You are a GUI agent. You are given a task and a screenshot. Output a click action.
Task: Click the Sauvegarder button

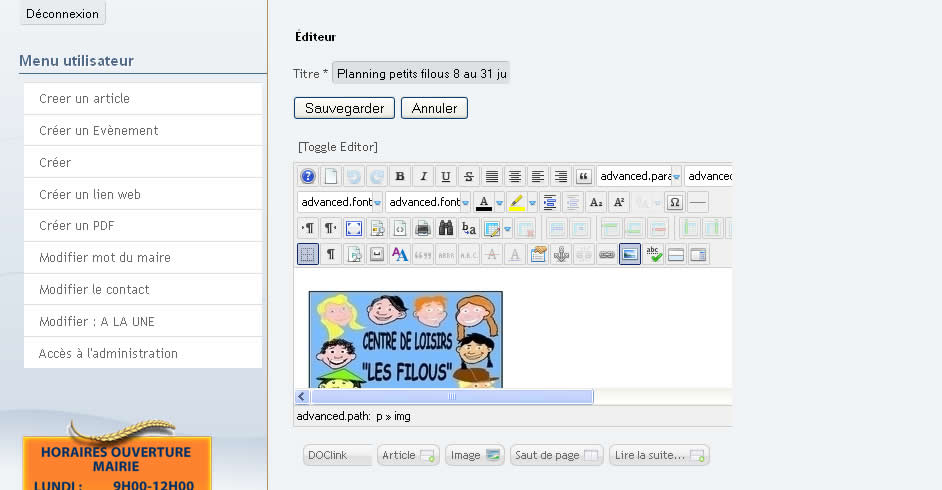click(344, 108)
